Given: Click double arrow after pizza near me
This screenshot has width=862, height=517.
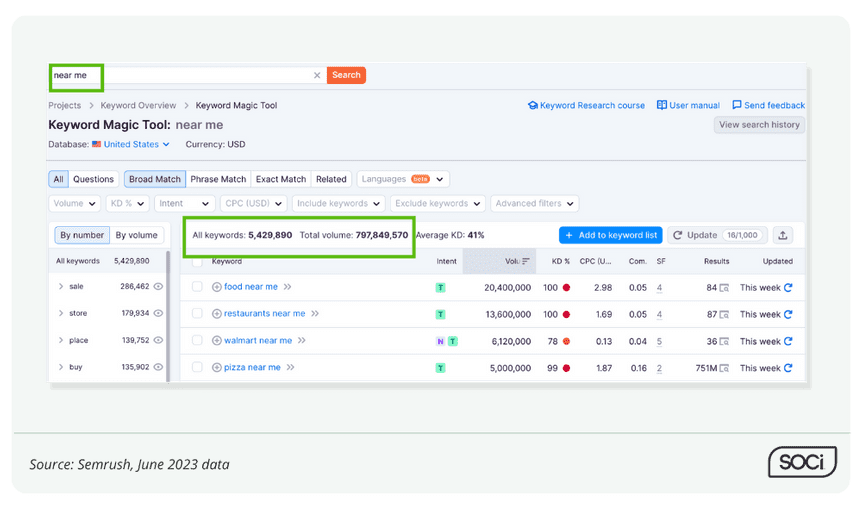Looking at the screenshot, I should [290, 367].
